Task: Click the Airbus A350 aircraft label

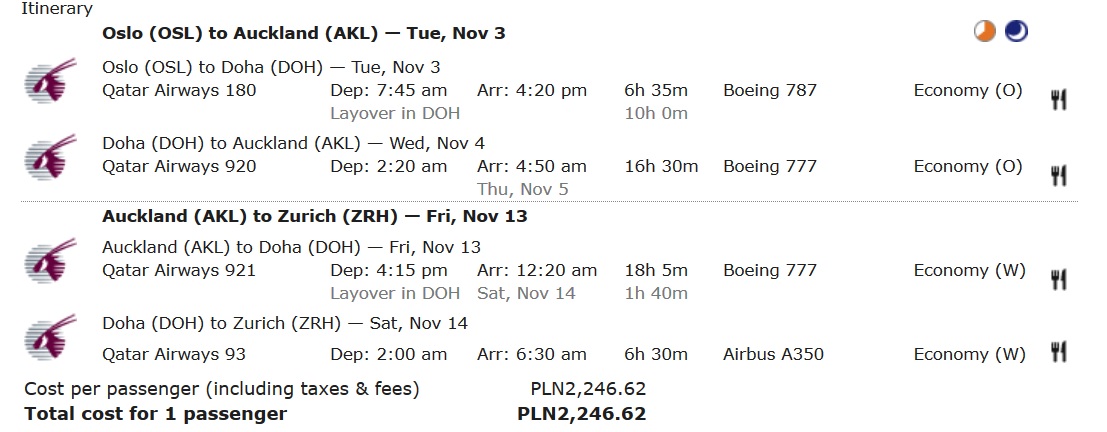Action: 773,354
